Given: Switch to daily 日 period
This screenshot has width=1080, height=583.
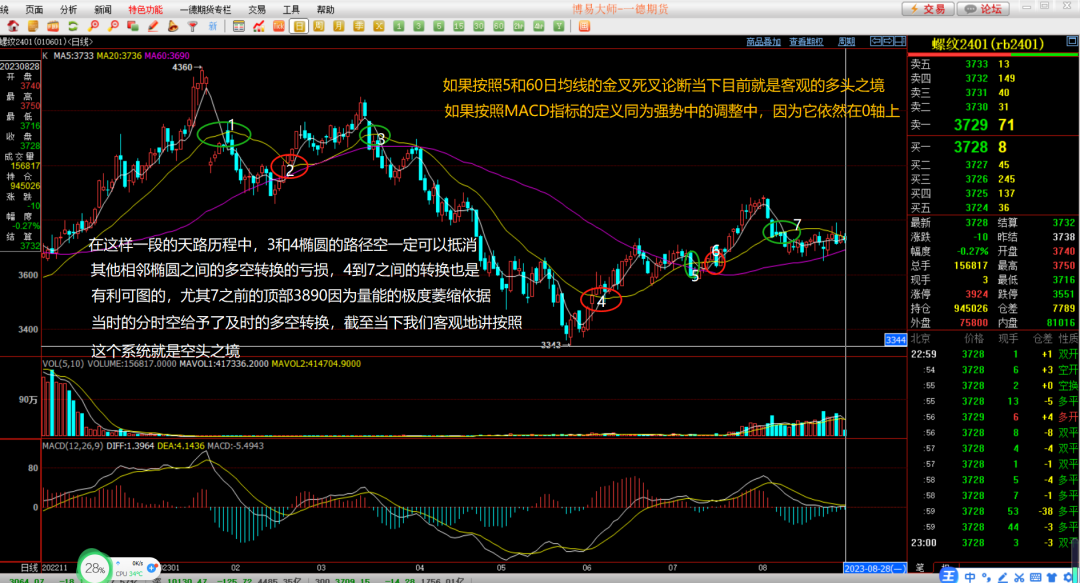Looking at the screenshot, I should click(x=299, y=26).
